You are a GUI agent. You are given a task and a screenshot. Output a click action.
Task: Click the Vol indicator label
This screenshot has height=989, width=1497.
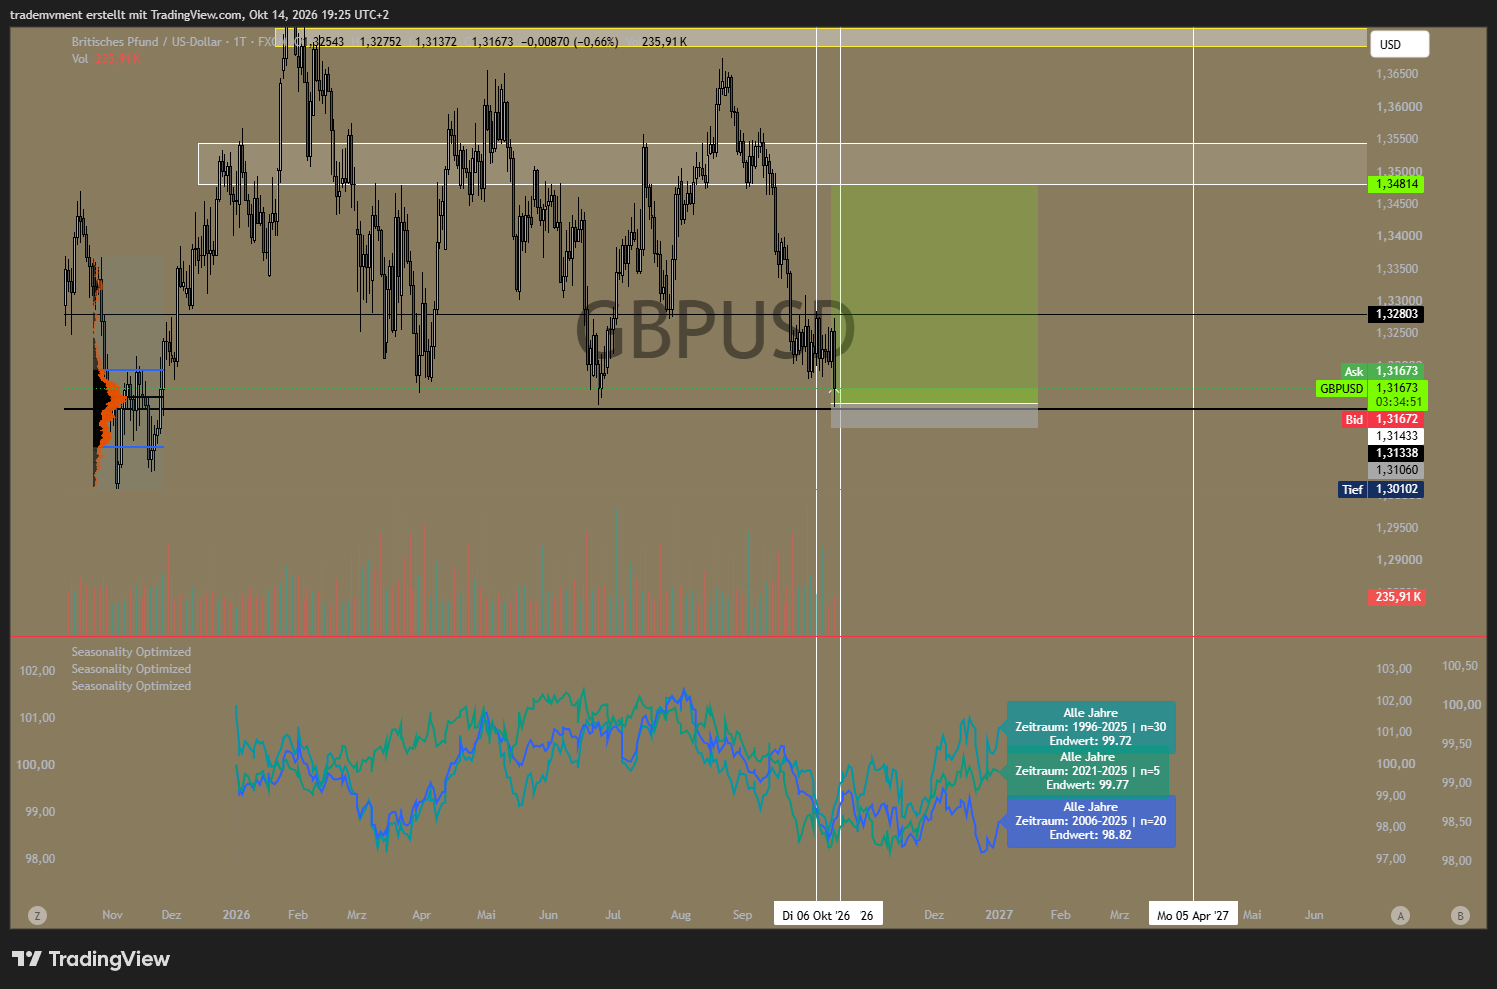click(80, 59)
